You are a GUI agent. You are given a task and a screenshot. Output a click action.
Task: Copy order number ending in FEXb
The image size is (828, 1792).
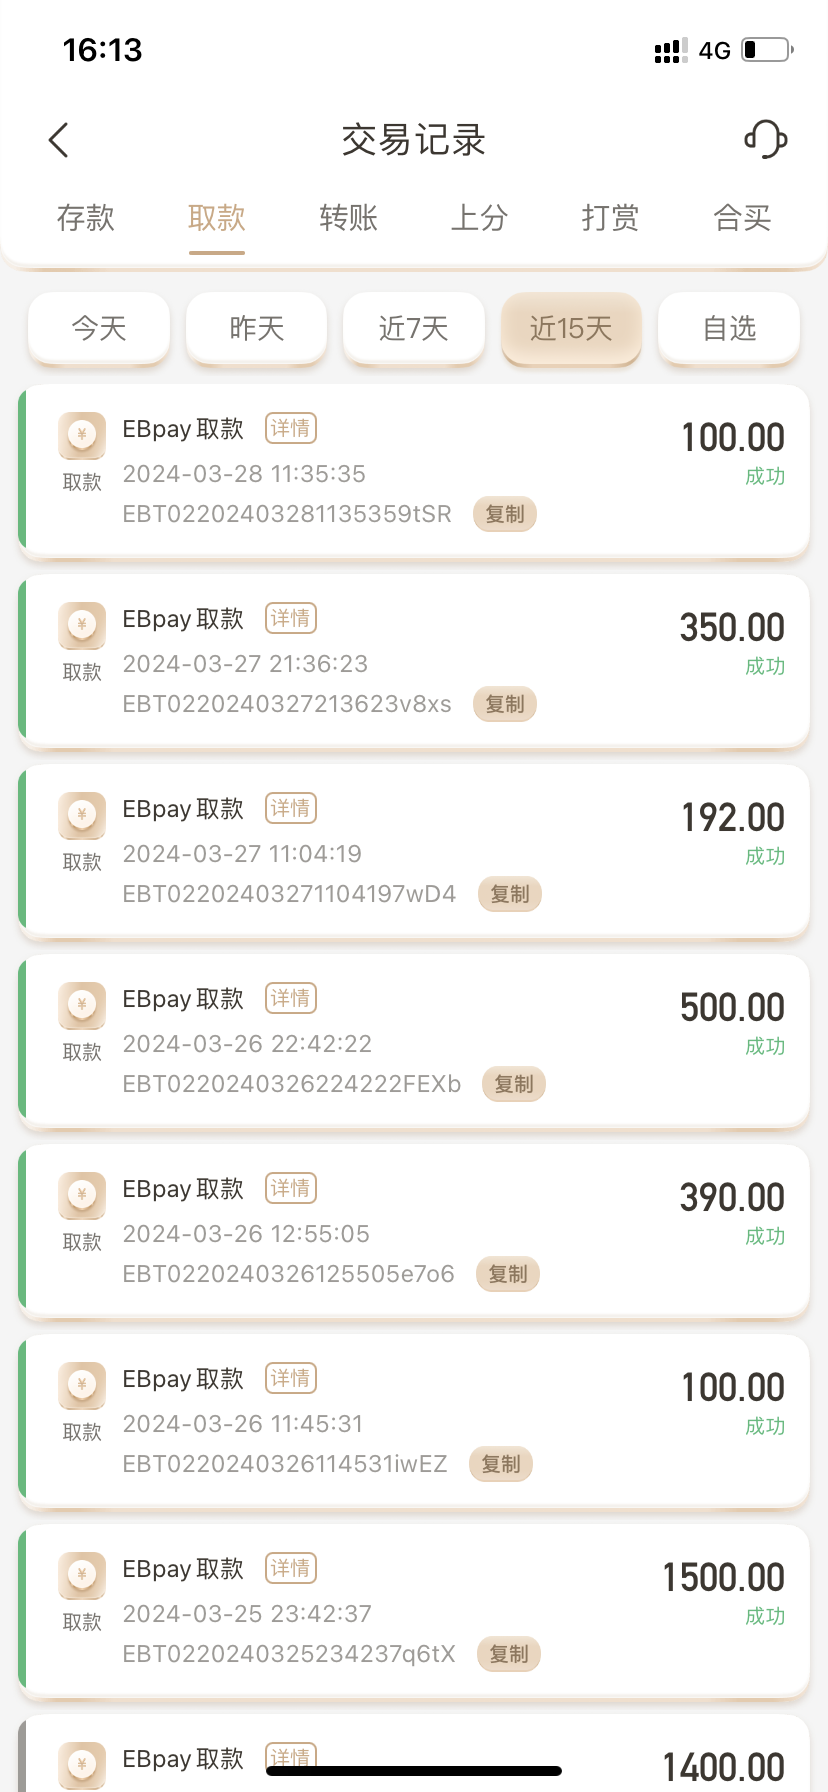pos(514,1084)
